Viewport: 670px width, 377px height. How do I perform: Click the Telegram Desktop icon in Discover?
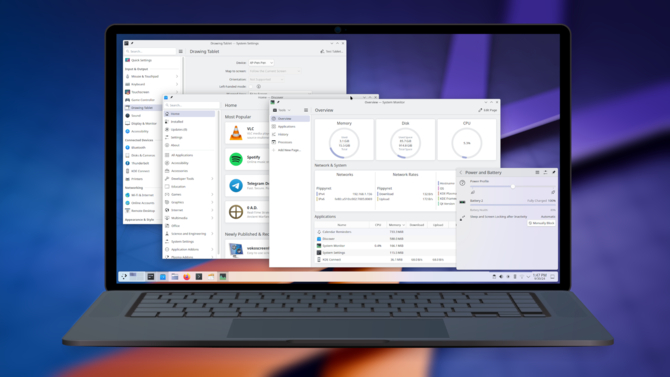[x=235, y=186]
